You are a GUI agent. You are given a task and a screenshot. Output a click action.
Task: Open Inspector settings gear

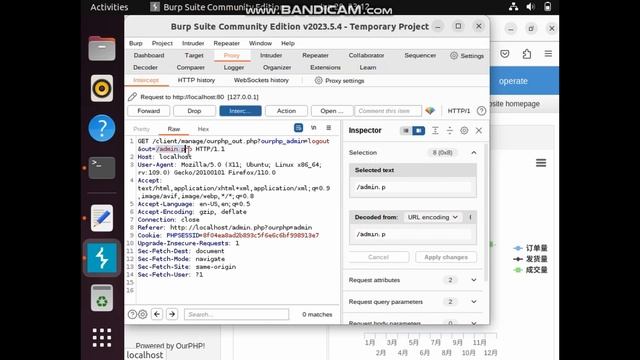(464, 131)
